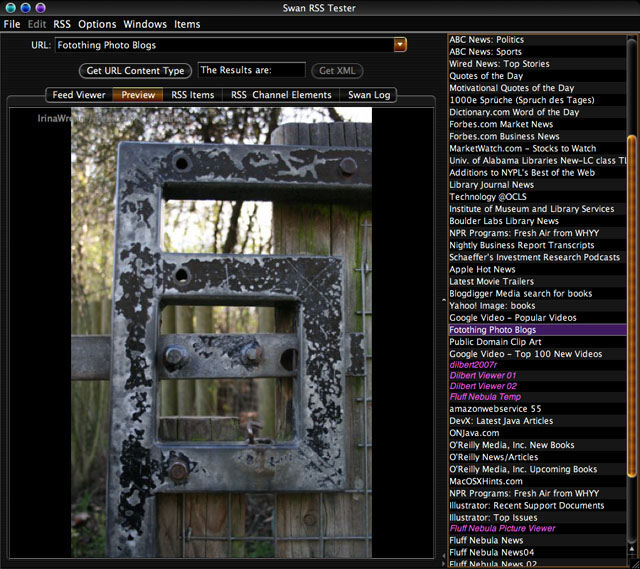Switch to the RSS Items tab

[x=193, y=95]
